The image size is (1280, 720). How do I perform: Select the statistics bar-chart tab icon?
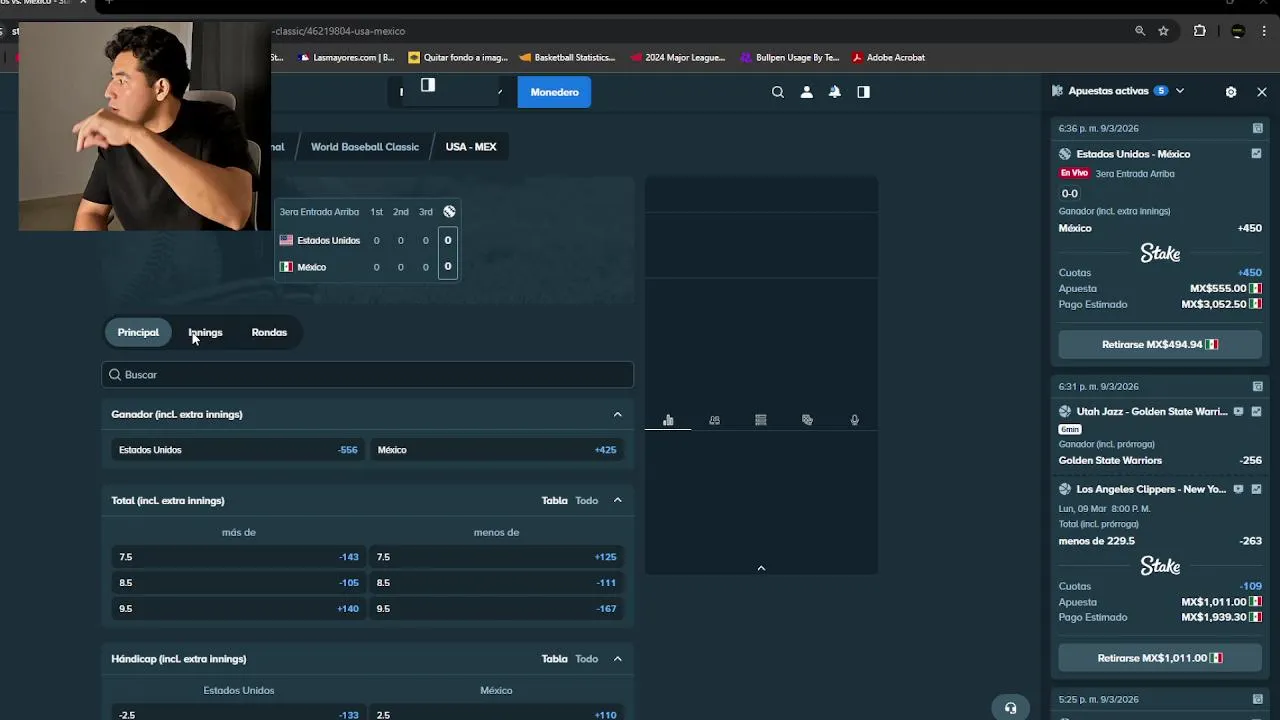tap(668, 420)
